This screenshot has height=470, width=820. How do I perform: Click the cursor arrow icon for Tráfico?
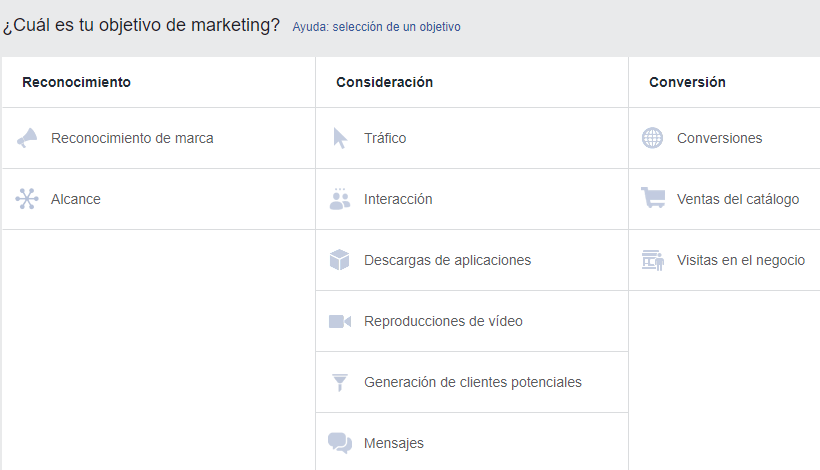[x=340, y=138]
